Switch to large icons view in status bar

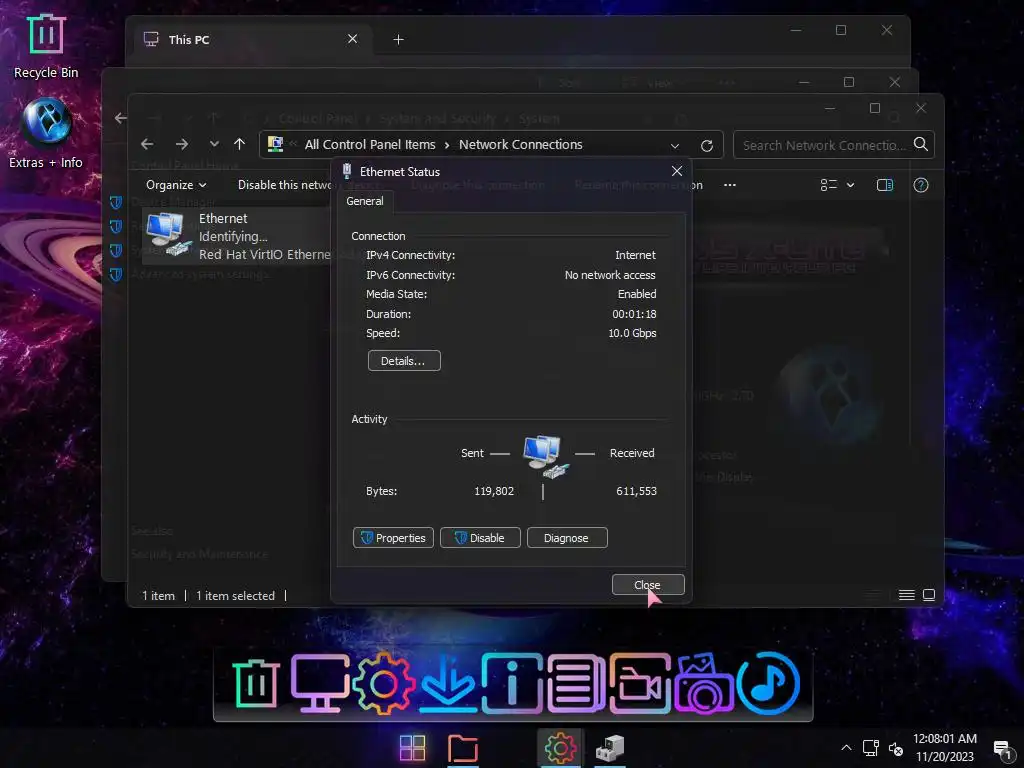(929, 595)
